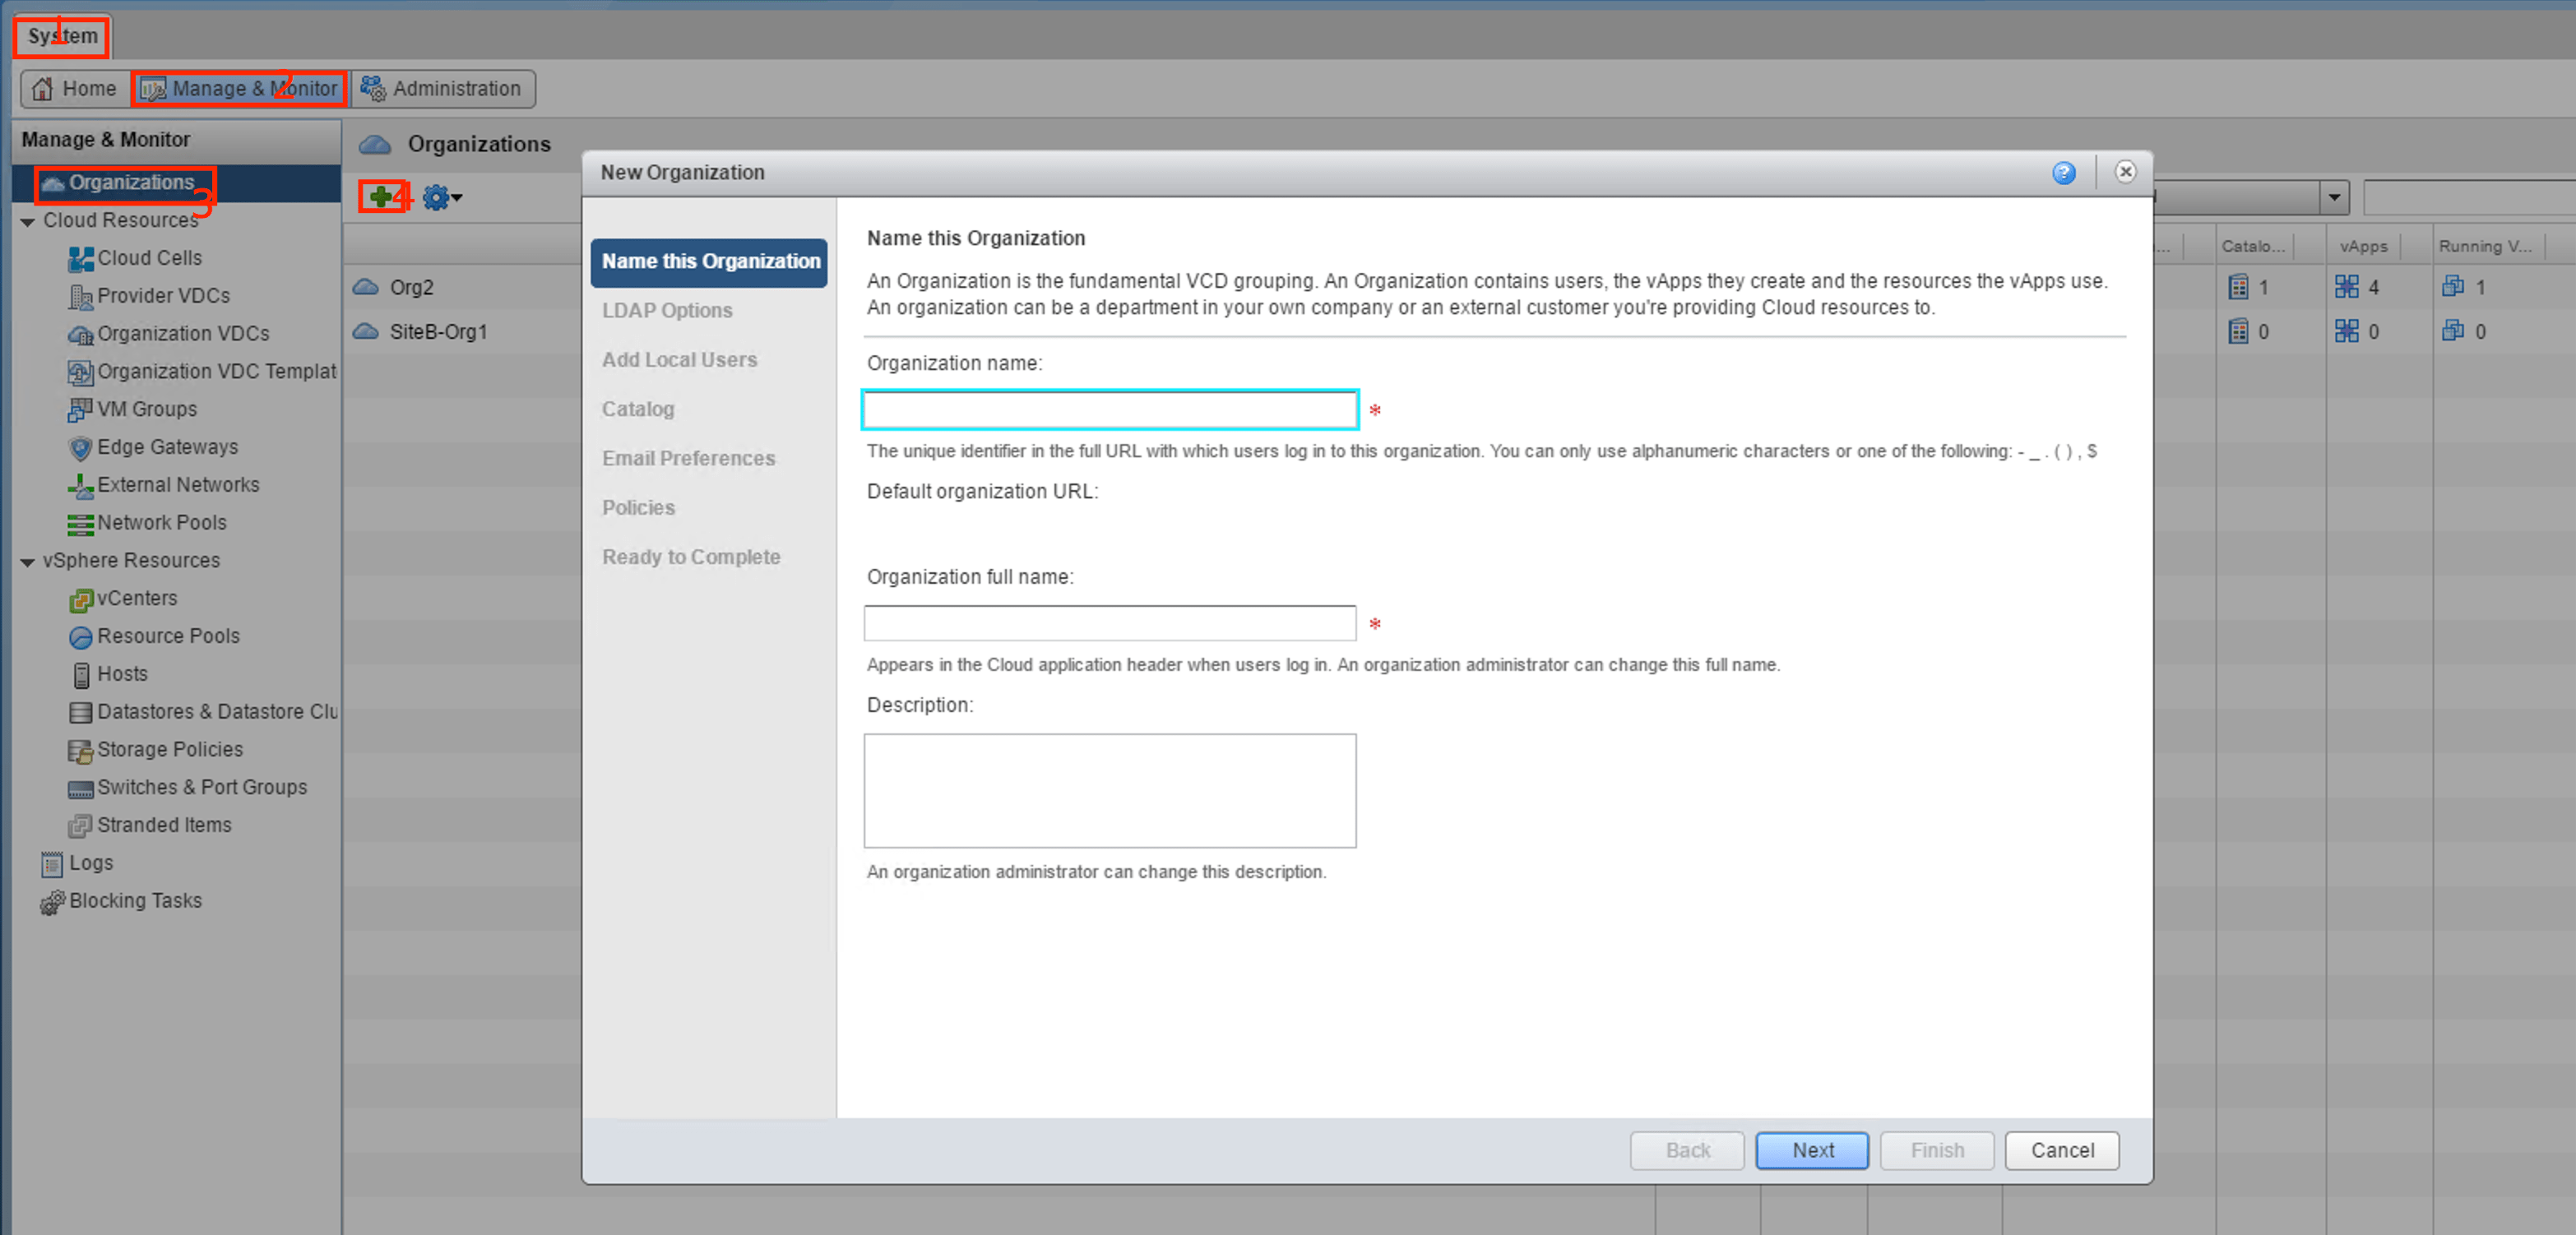Open the filter dropdown arrow behind dialog

point(2334,197)
